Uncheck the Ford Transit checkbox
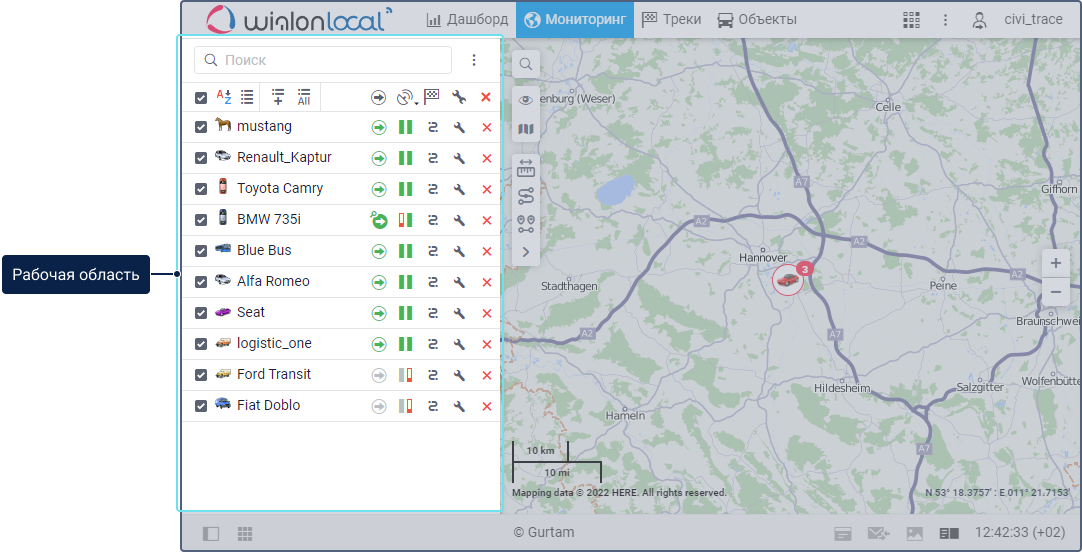Image resolution: width=1082 pixels, height=552 pixels. pos(201,375)
